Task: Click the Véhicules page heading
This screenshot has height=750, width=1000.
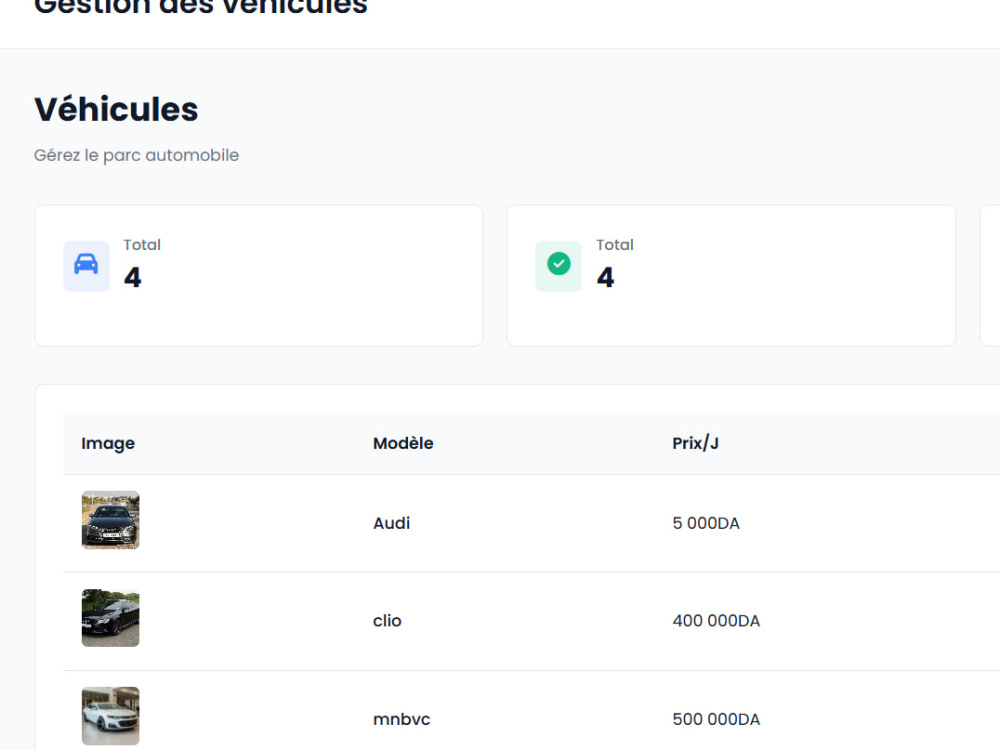Action: click(x=116, y=109)
